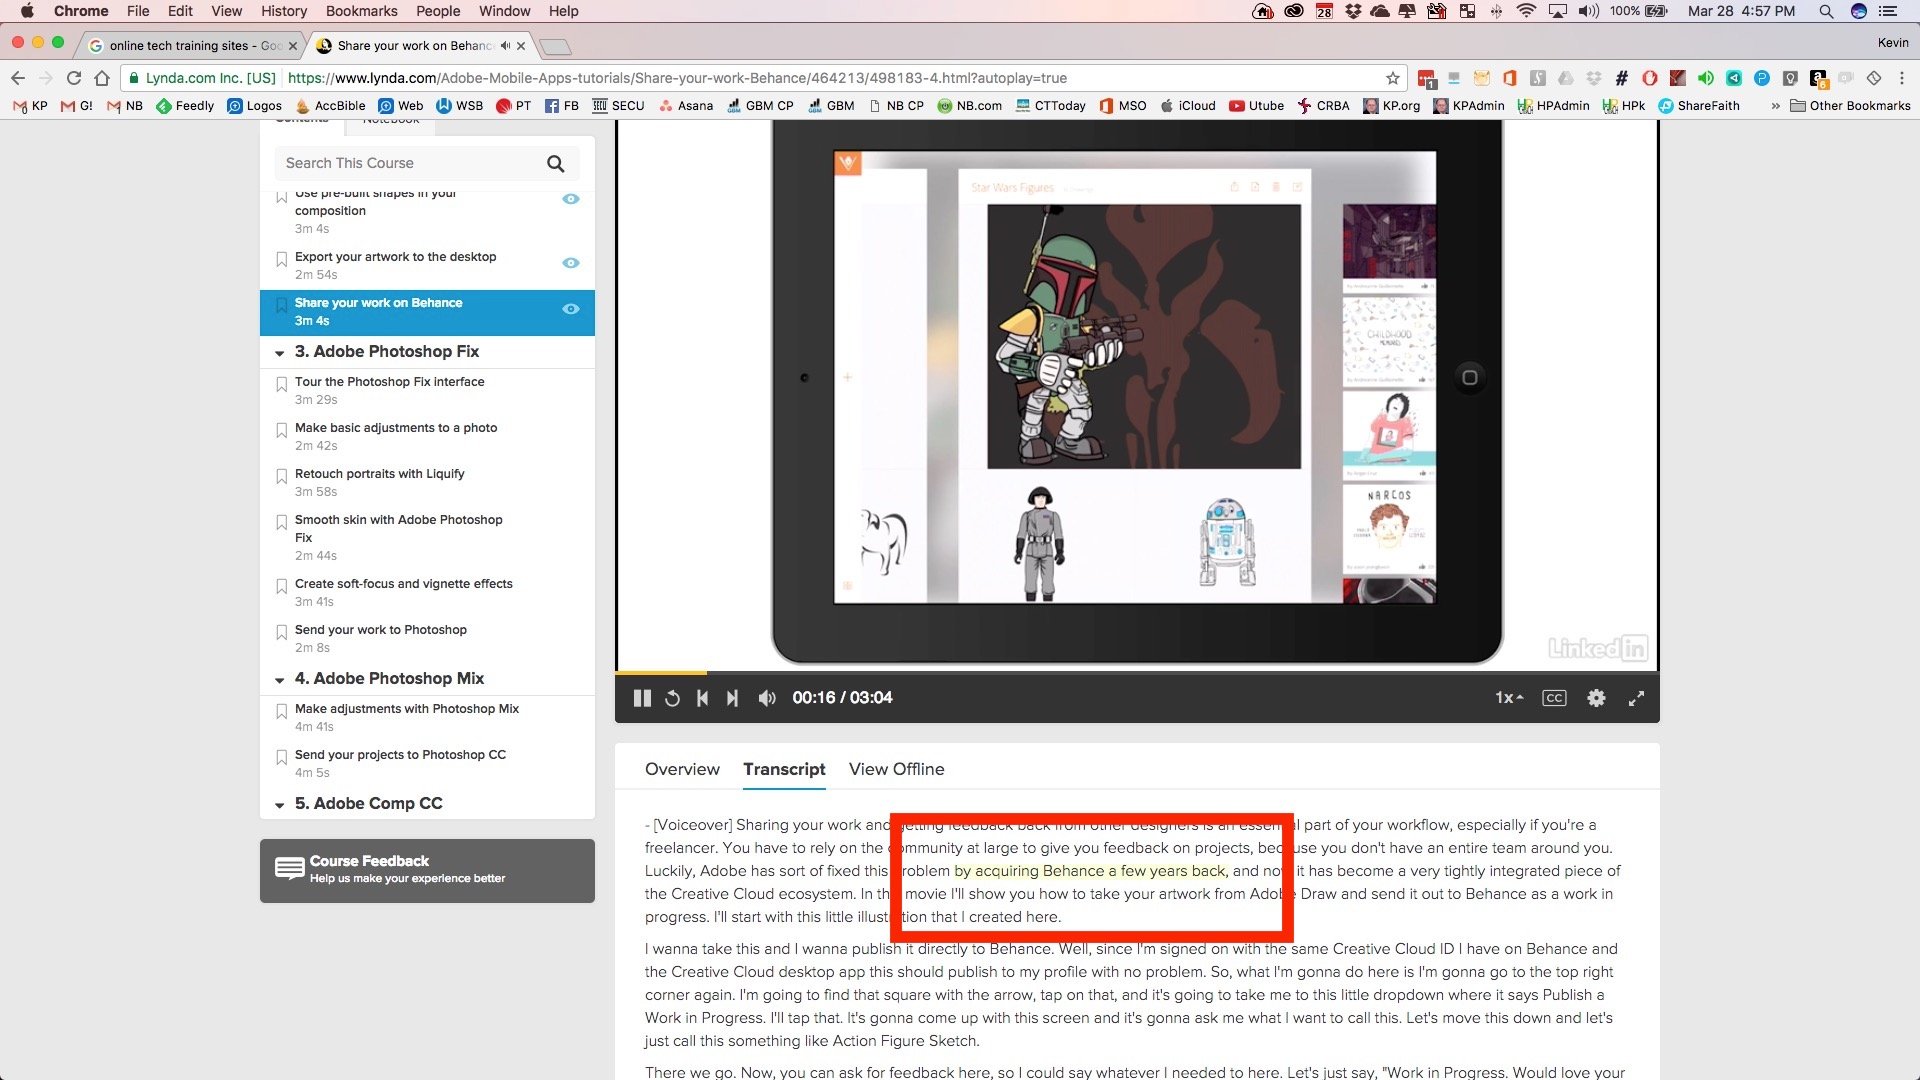Open Notification Center icon
1920x1080 pixels.
(x=1888, y=11)
